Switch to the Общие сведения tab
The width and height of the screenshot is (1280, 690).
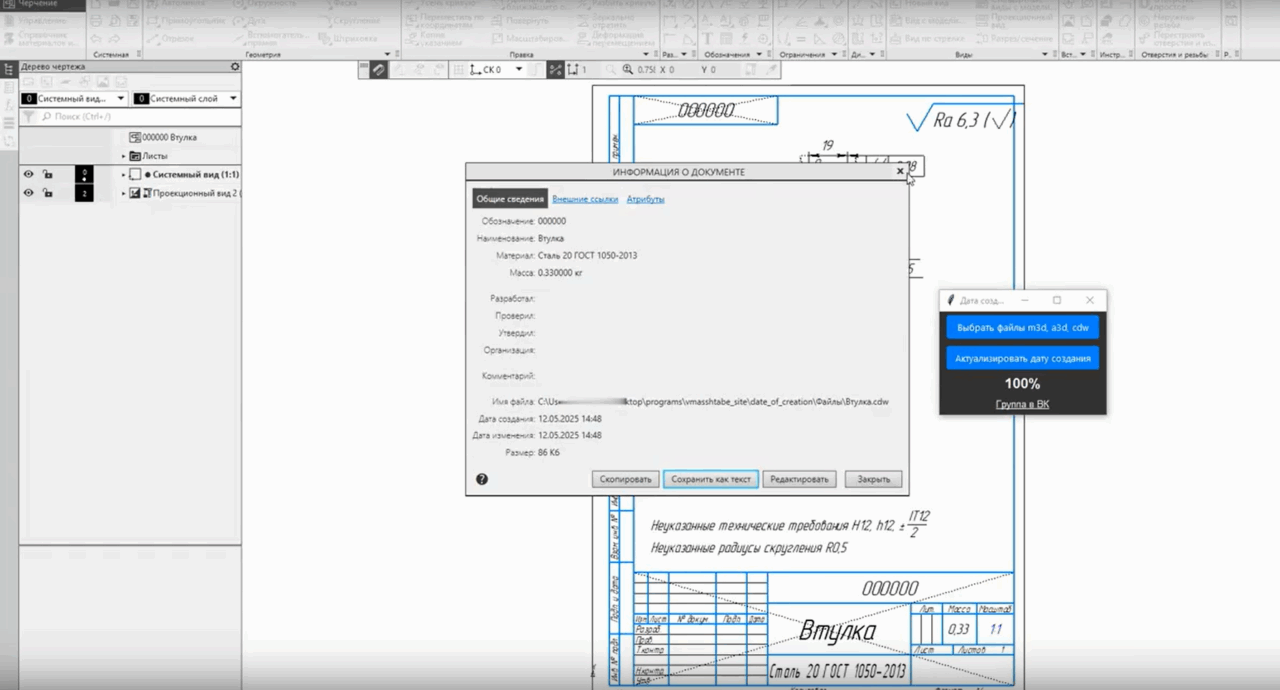click(x=510, y=199)
